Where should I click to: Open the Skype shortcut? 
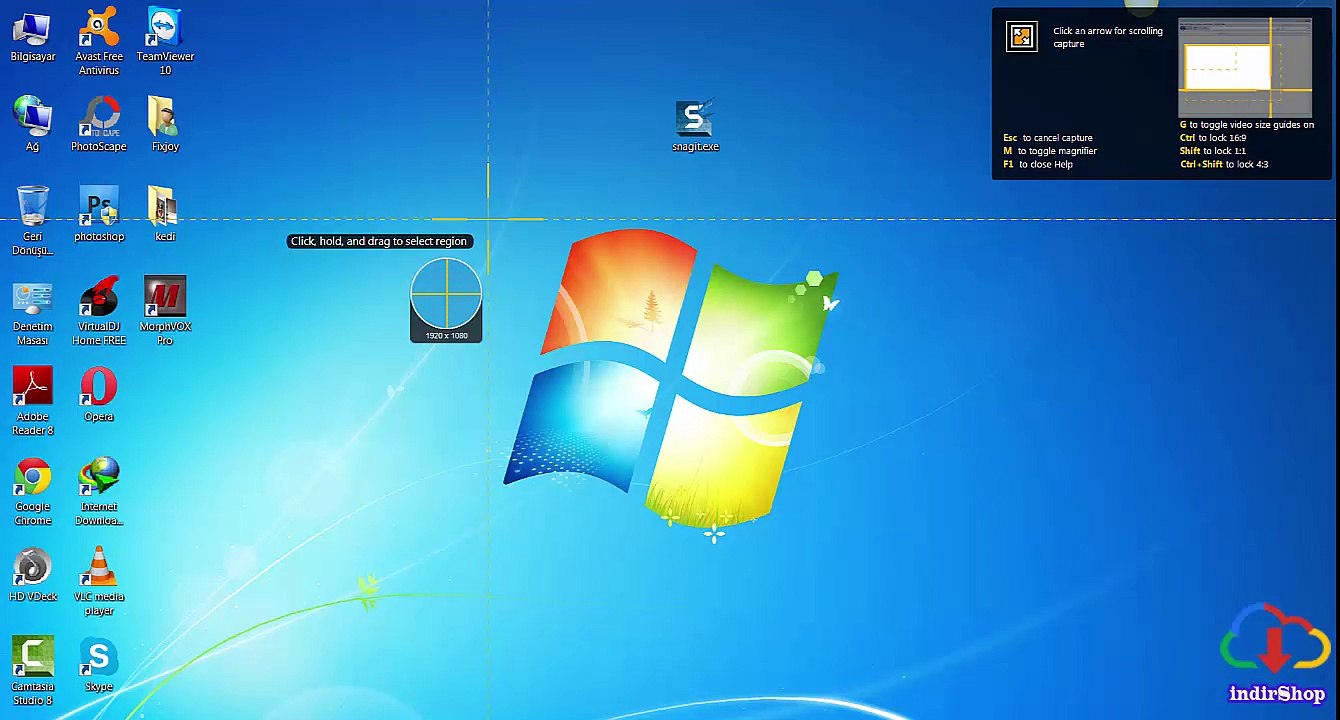(x=99, y=665)
